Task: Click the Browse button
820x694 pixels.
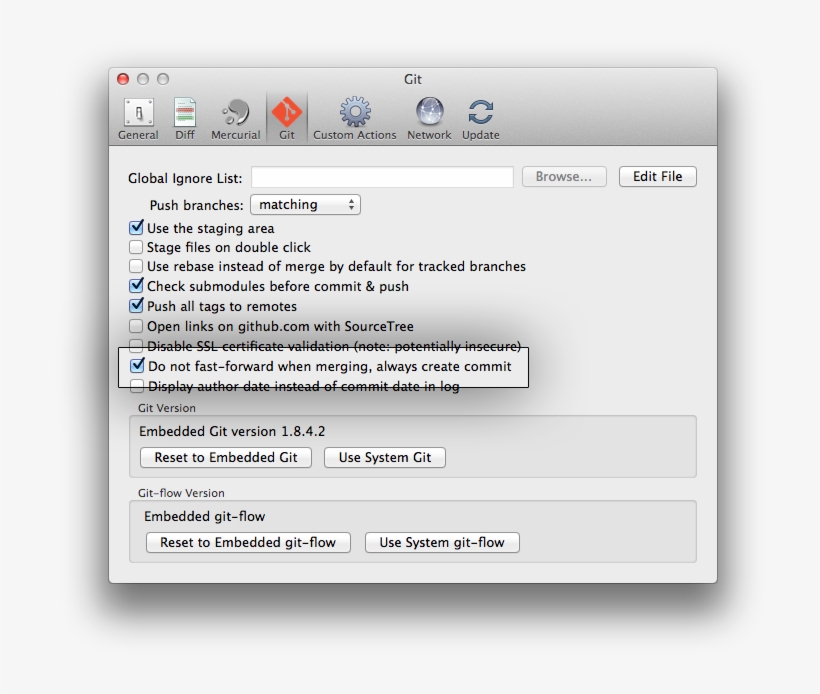Action: tap(563, 176)
